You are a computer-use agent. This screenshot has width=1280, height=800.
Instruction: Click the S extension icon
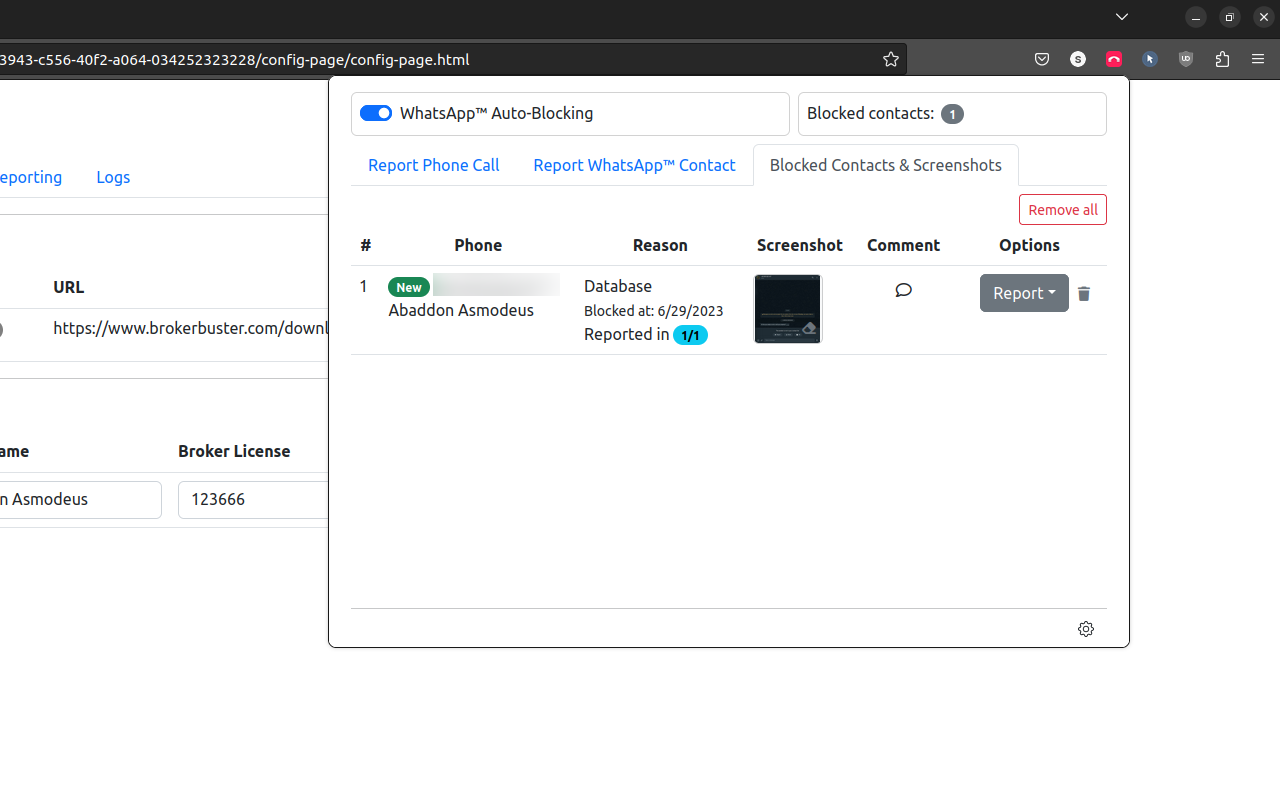click(x=1078, y=59)
